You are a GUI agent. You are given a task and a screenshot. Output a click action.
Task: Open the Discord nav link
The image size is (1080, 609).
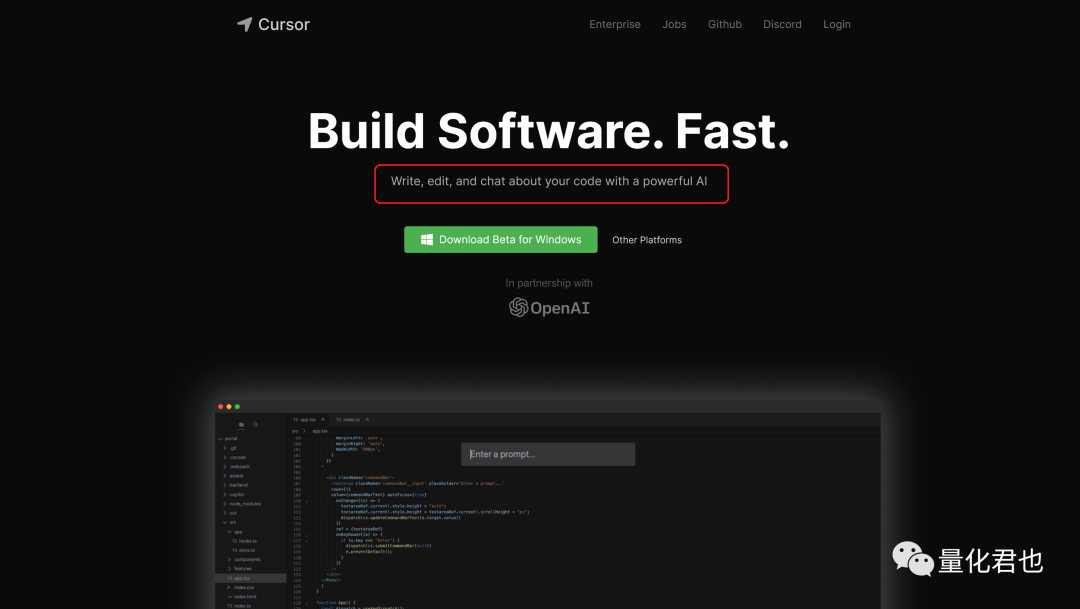(782, 24)
